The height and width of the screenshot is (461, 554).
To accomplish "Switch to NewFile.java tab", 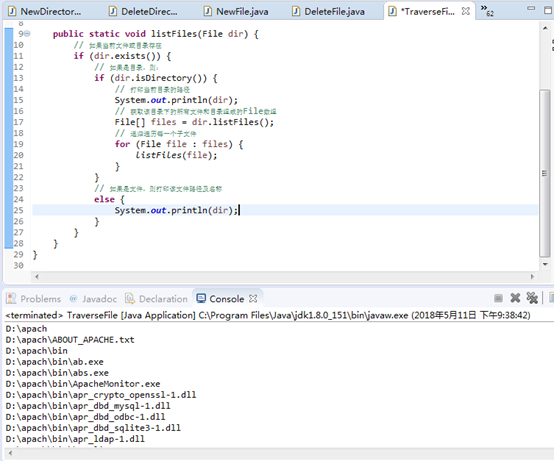I will 237,12.
